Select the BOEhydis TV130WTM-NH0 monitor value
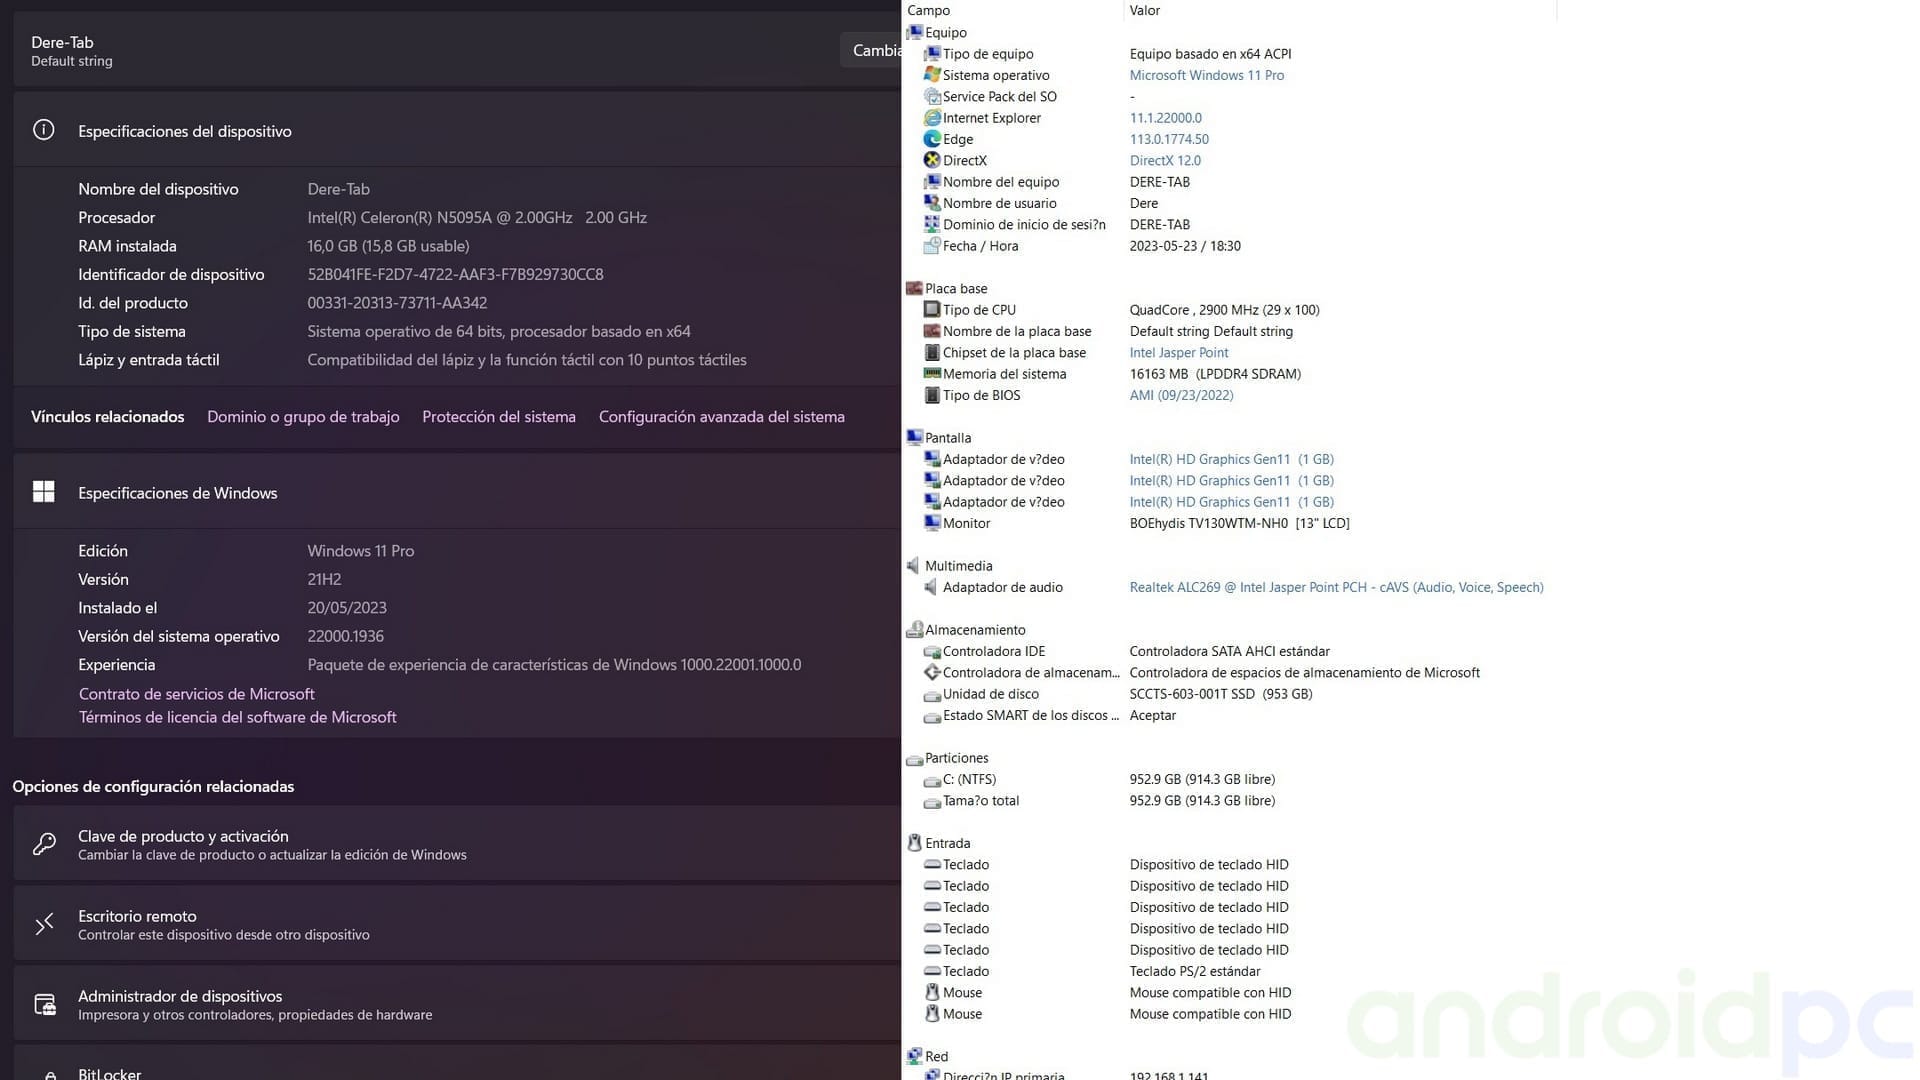The height and width of the screenshot is (1080, 1920). coord(1239,523)
